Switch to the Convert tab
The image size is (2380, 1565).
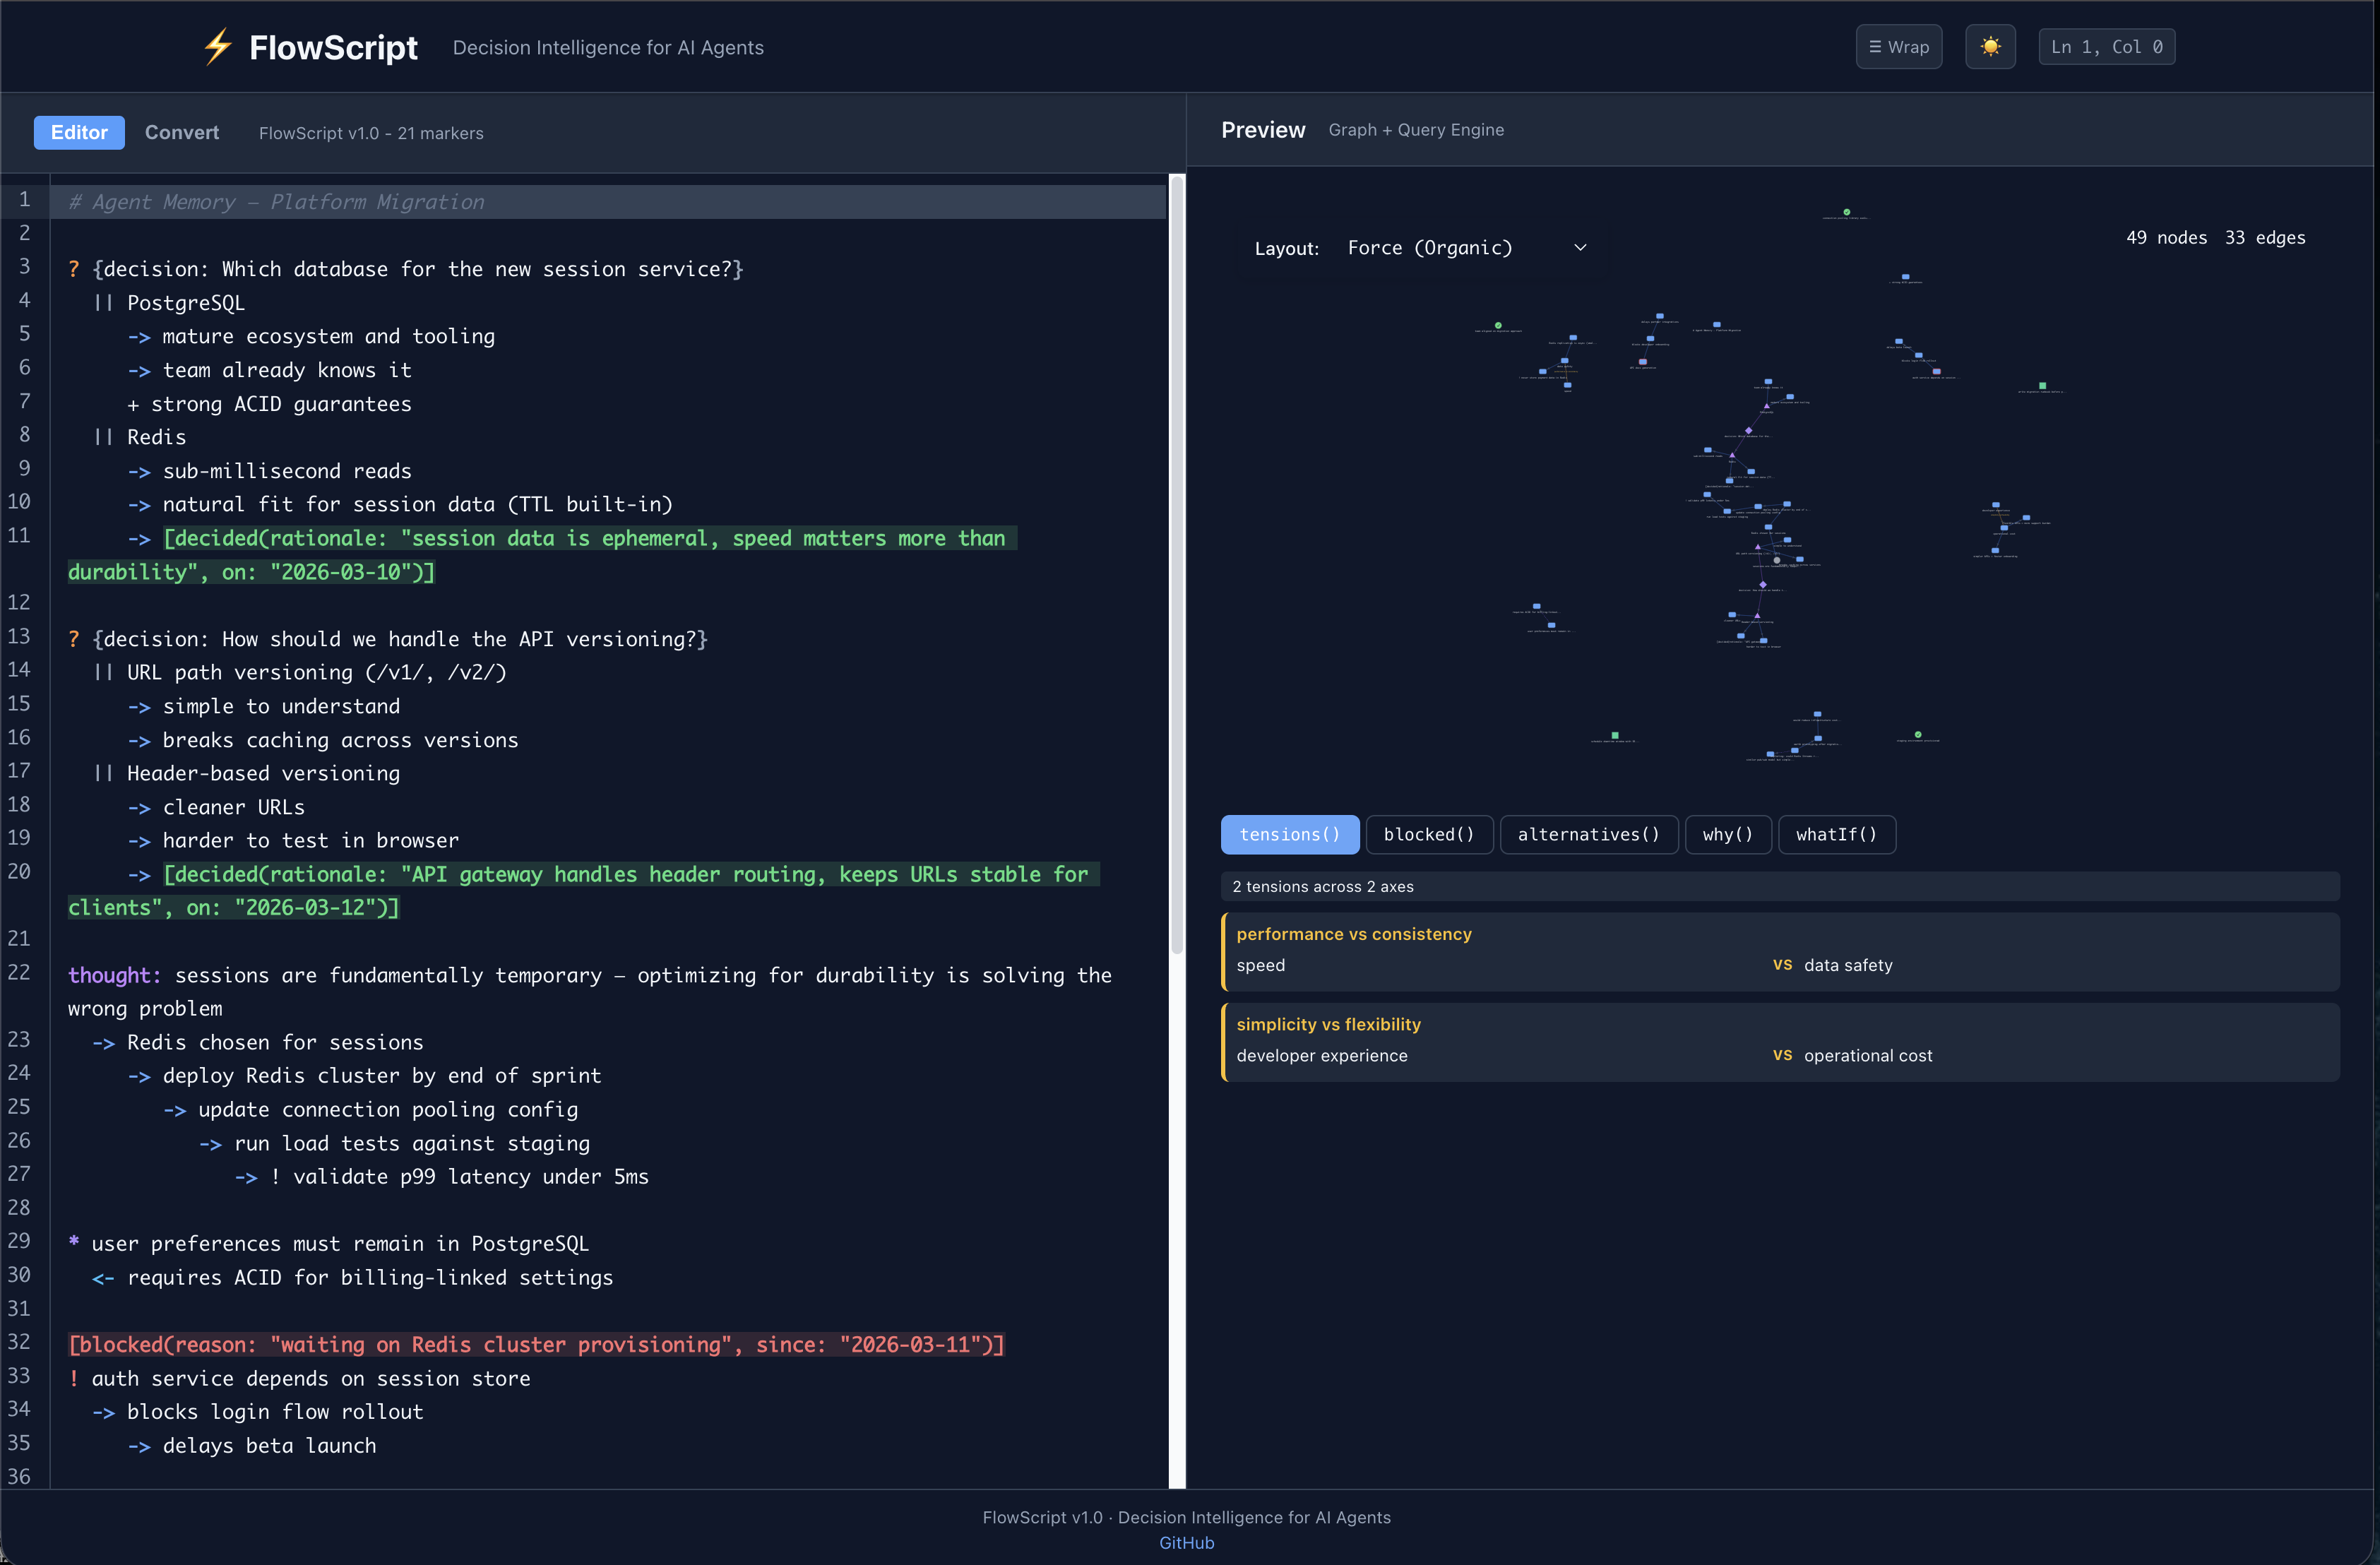(x=182, y=132)
